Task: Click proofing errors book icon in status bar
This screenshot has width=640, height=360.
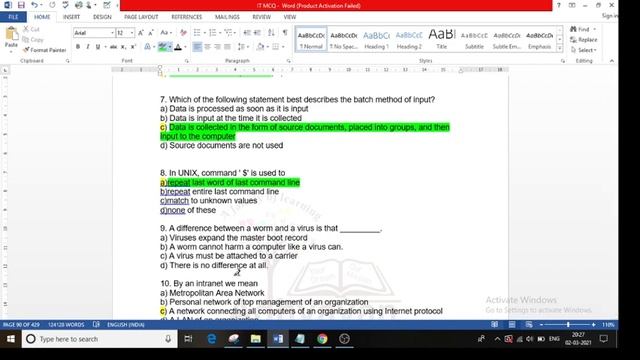Action: [x=96, y=324]
